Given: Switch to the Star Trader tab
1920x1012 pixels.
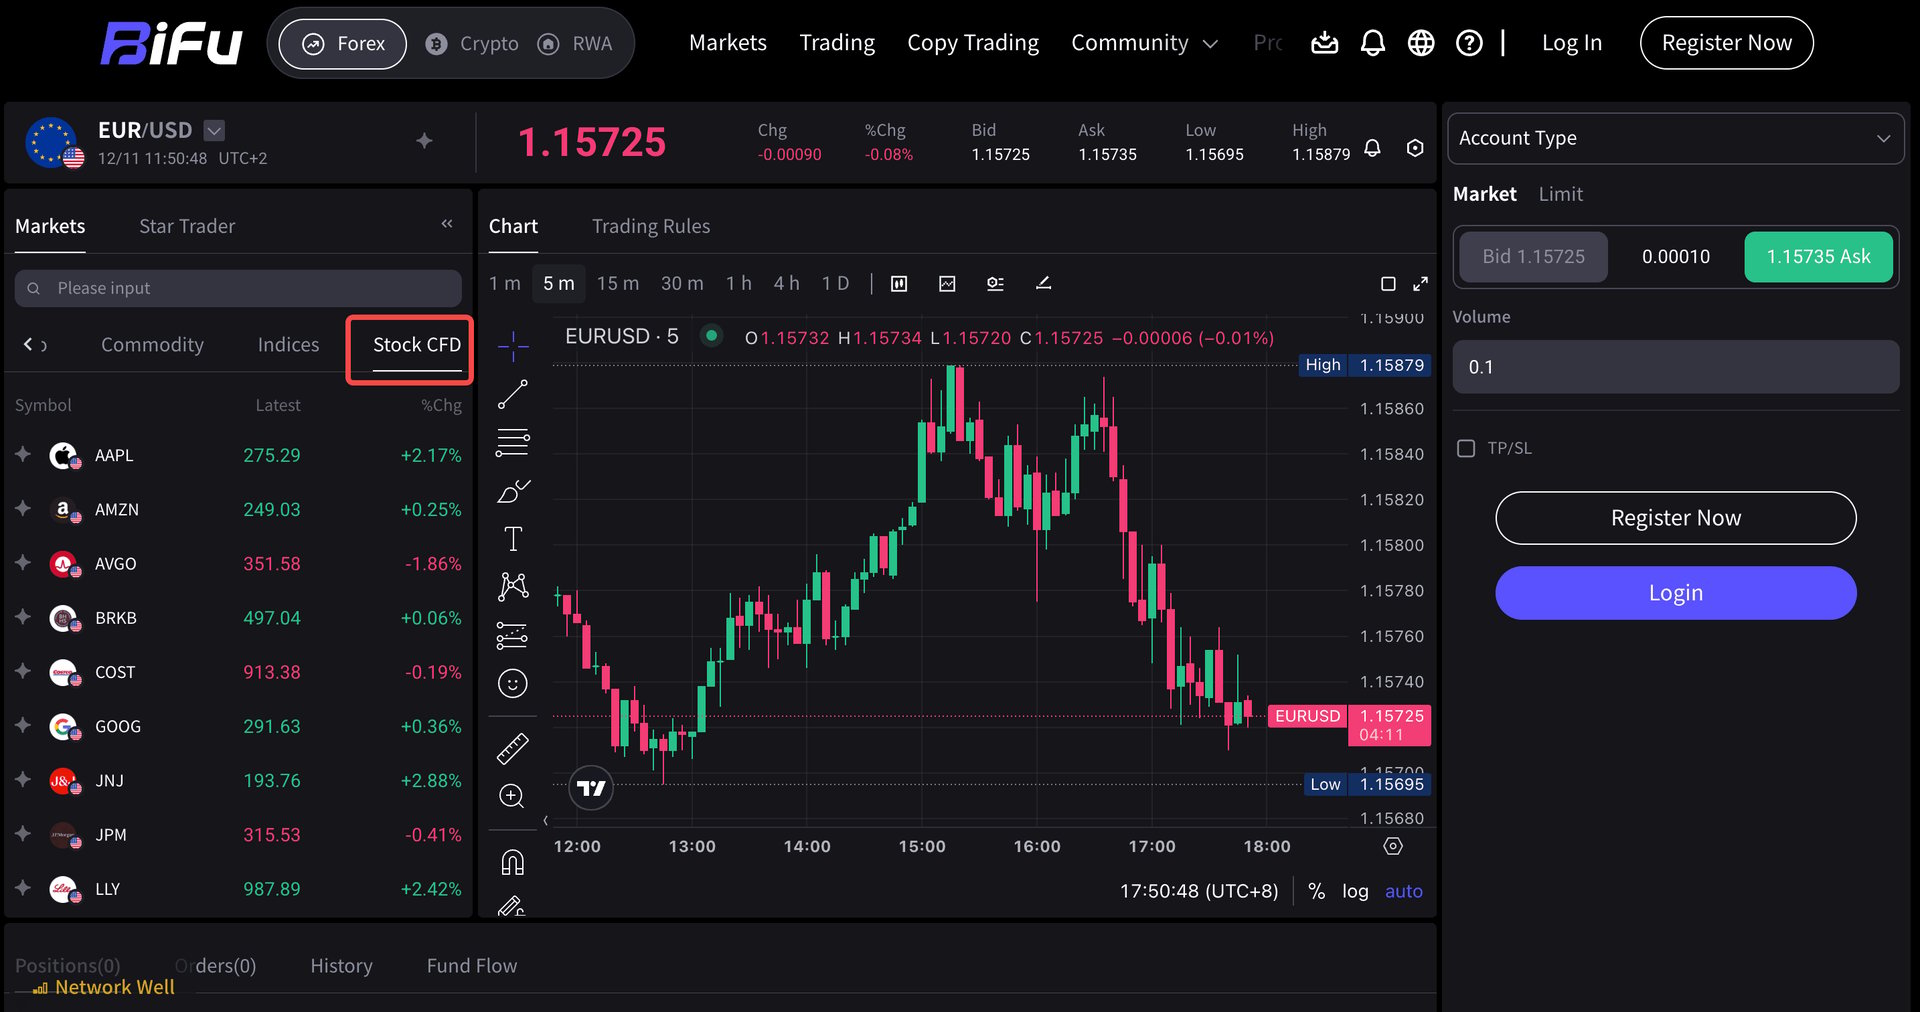Looking at the screenshot, I should point(187,226).
